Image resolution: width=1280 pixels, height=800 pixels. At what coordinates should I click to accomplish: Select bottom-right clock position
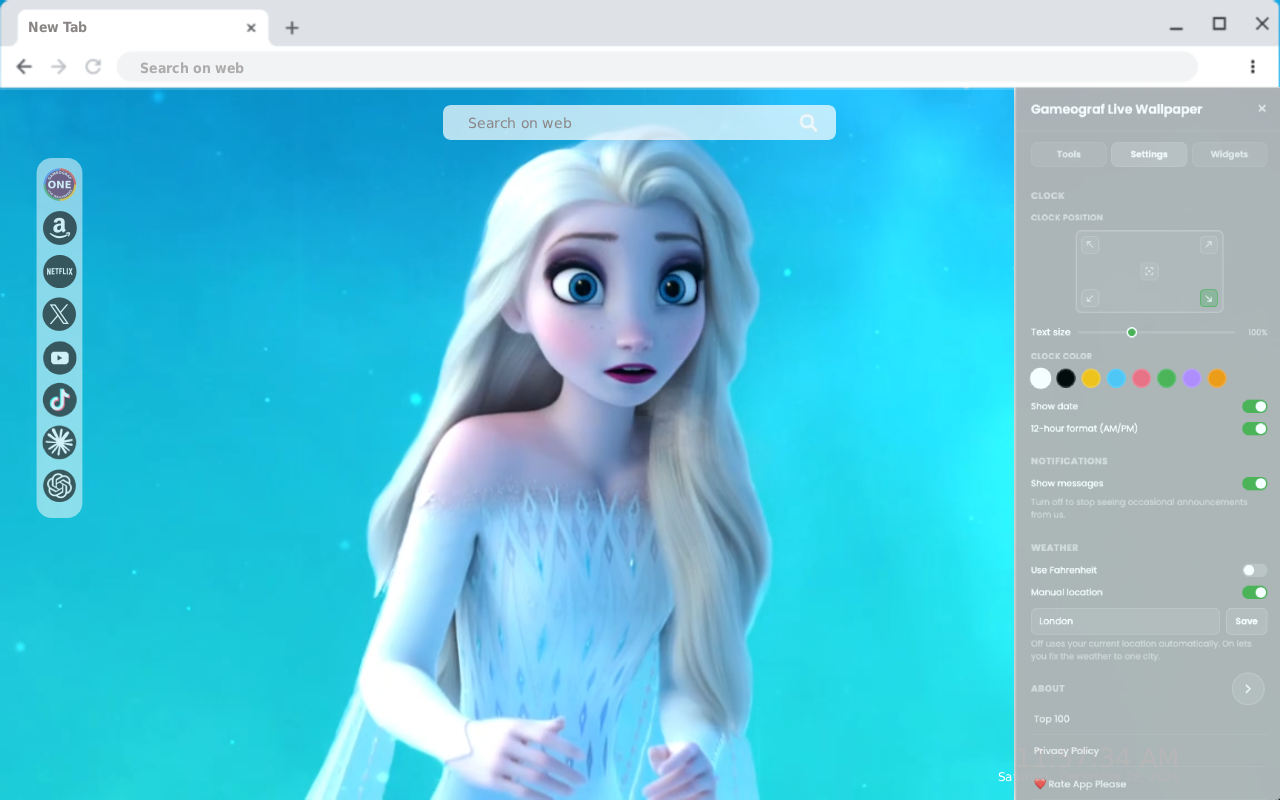click(x=1209, y=298)
